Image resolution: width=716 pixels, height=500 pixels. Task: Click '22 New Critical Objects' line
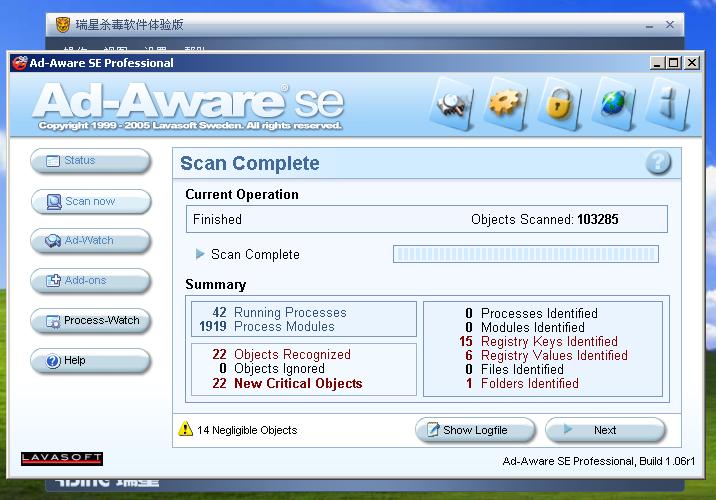pyautogui.click(x=287, y=383)
